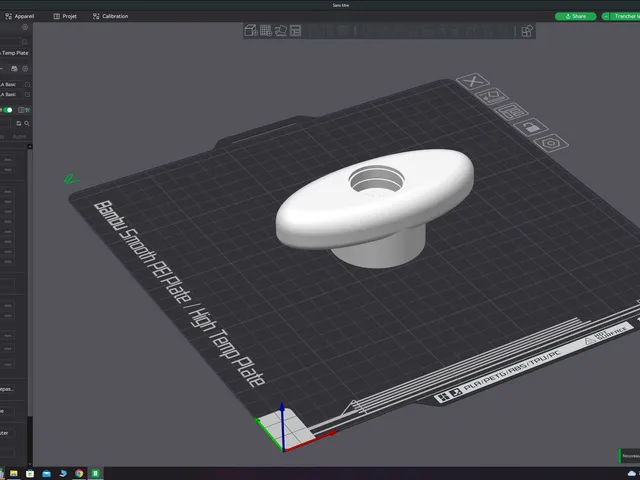This screenshot has width=640, height=480.
Task: Click the Arrange all objects toolbar icon
Action: pos(295,31)
